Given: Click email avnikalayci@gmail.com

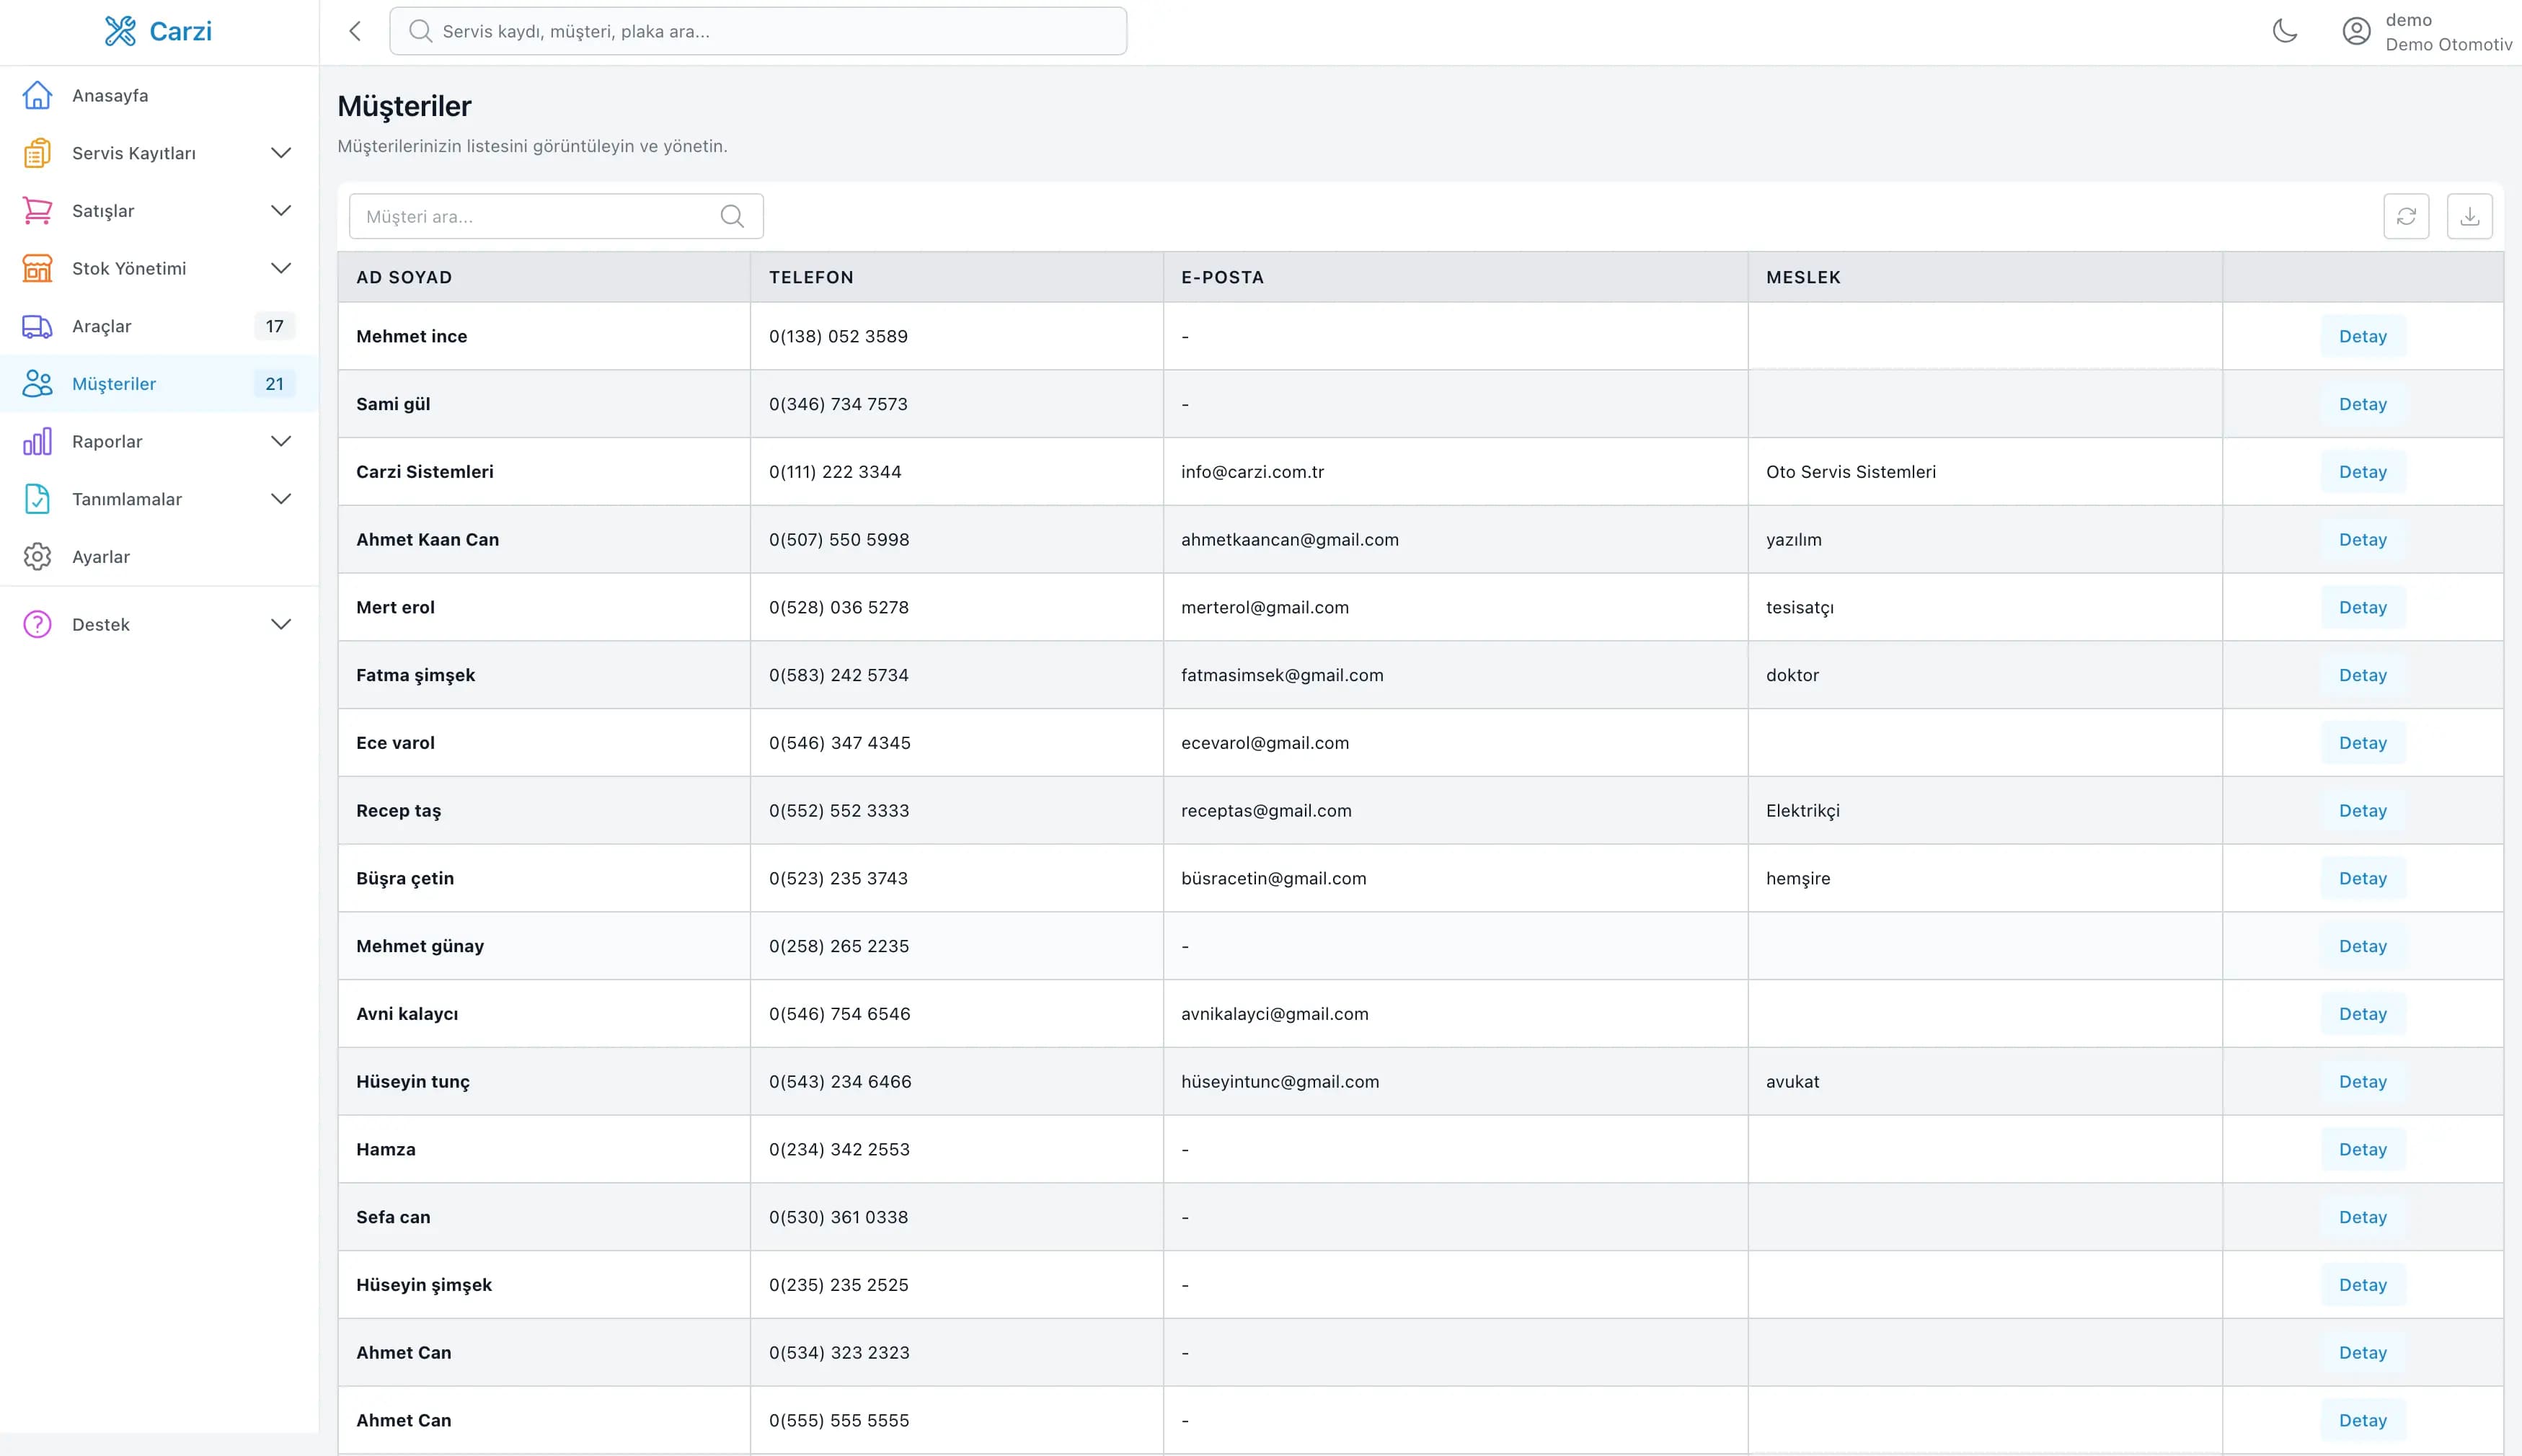Looking at the screenshot, I should click(1274, 1014).
